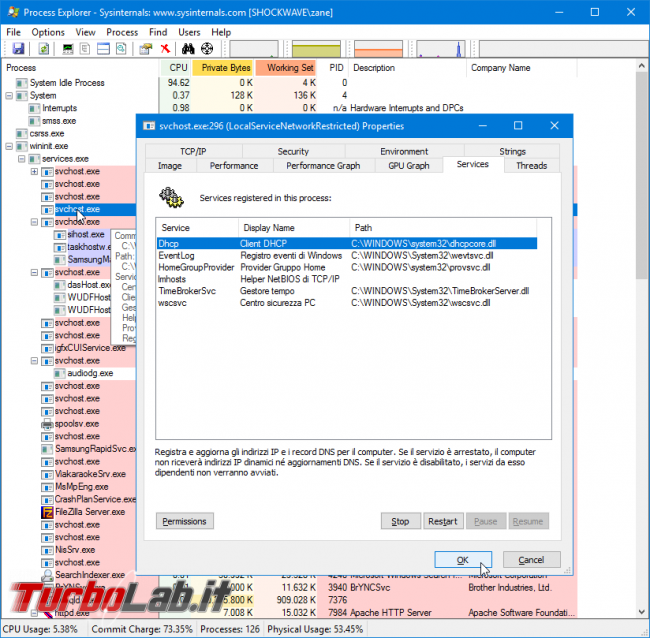Screen dimensions: 650x638
Task: Click the SearchIndexer.exe process icon
Action: coord(47,575)
